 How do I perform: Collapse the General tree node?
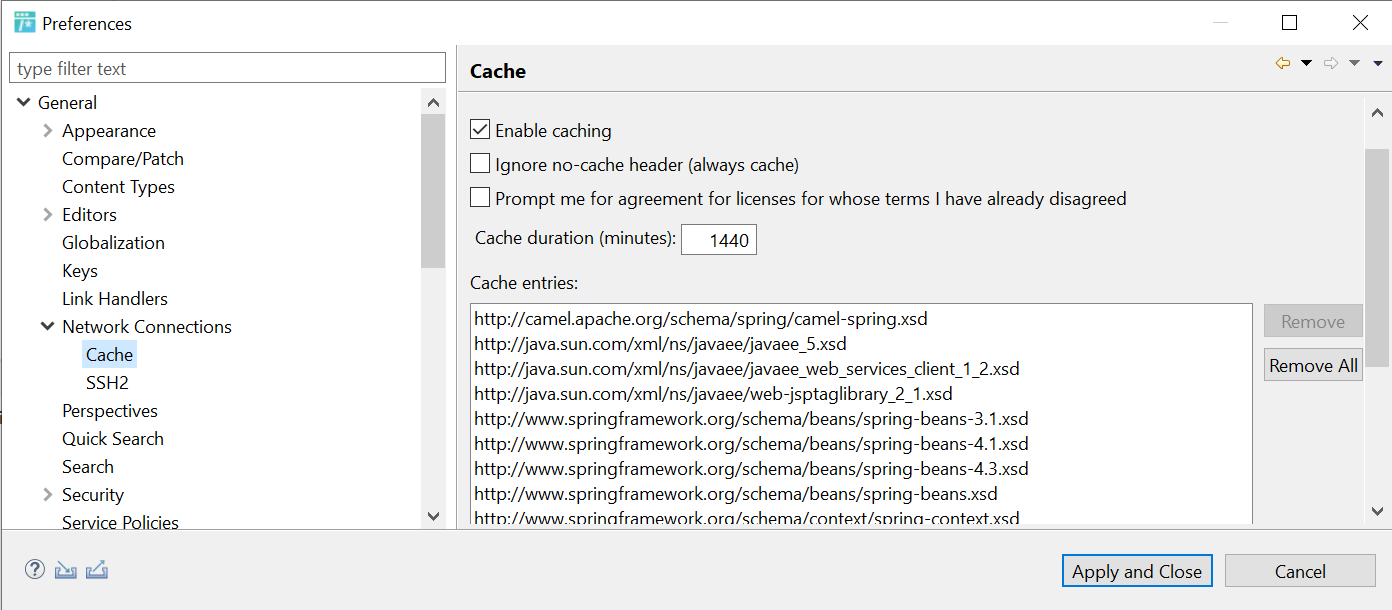pyautogui.click(x=24, y=102)
